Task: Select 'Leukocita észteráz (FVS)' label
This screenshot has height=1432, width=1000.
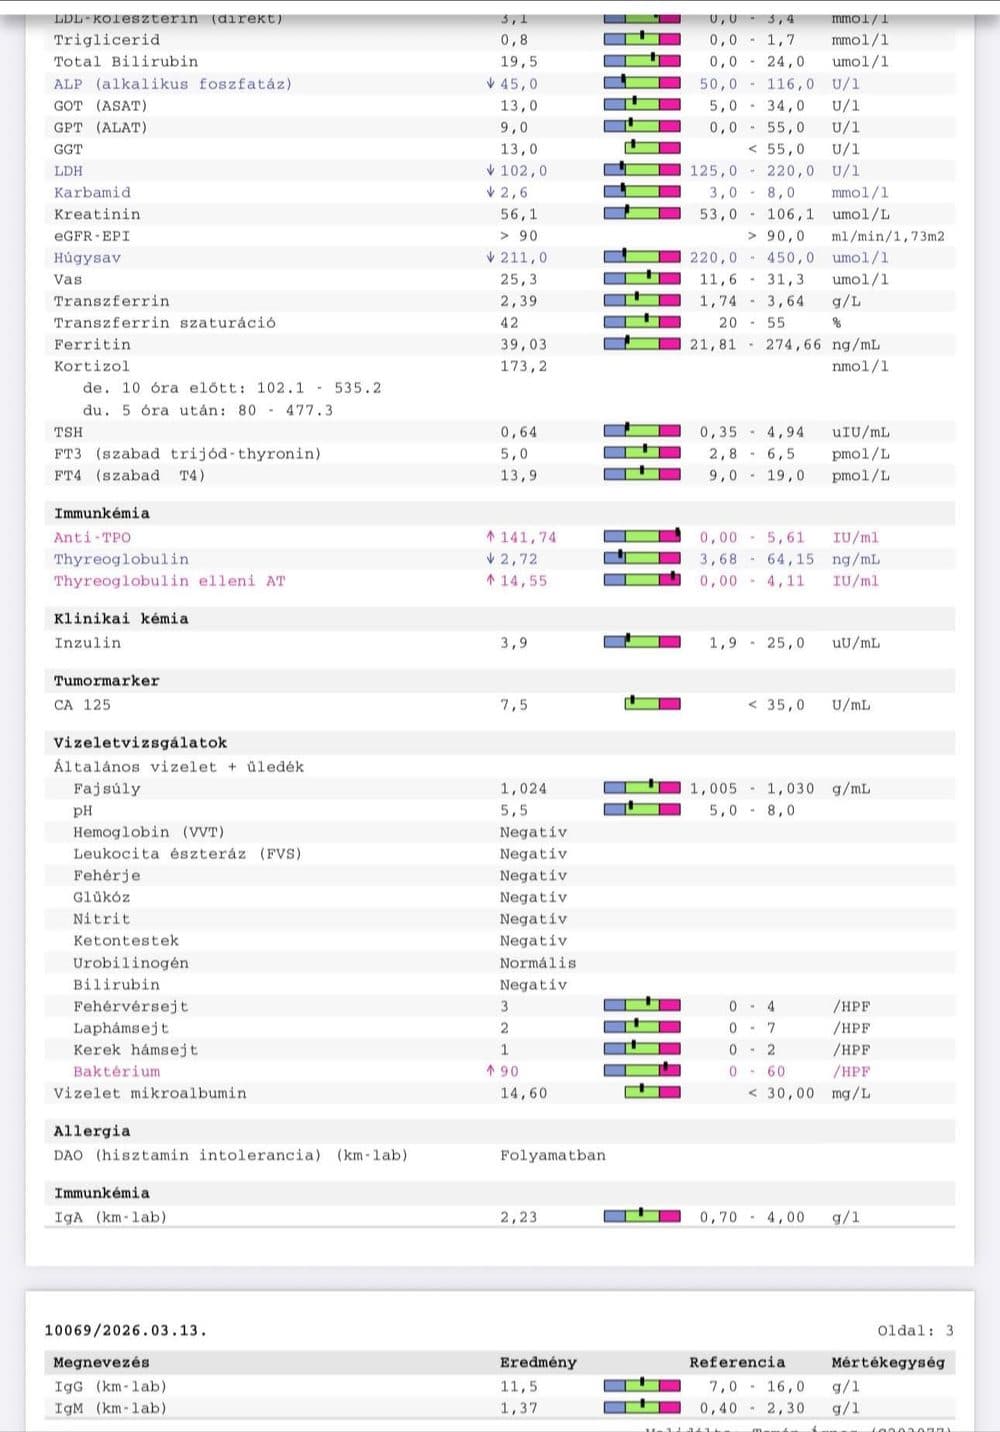Action: [187, 854]
